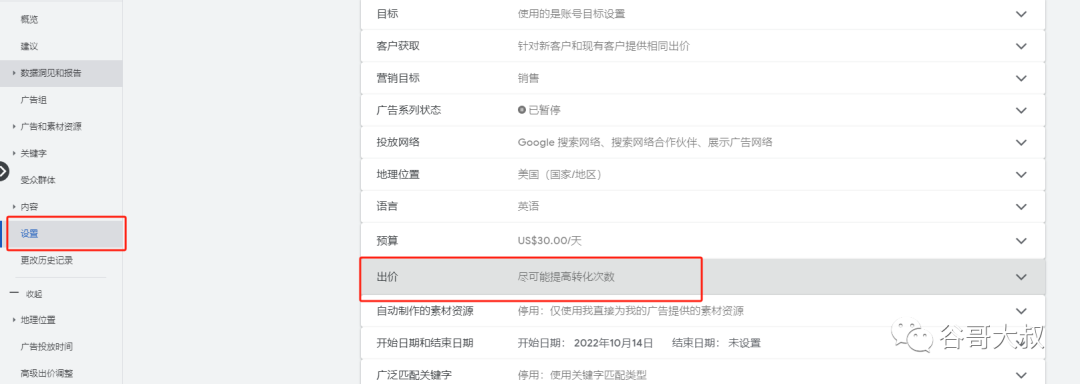Click the 尽可能提高转化次数 bidding value
This screenshot has width=1080, height=384.
pyautogui.click(x=566, y=277)
